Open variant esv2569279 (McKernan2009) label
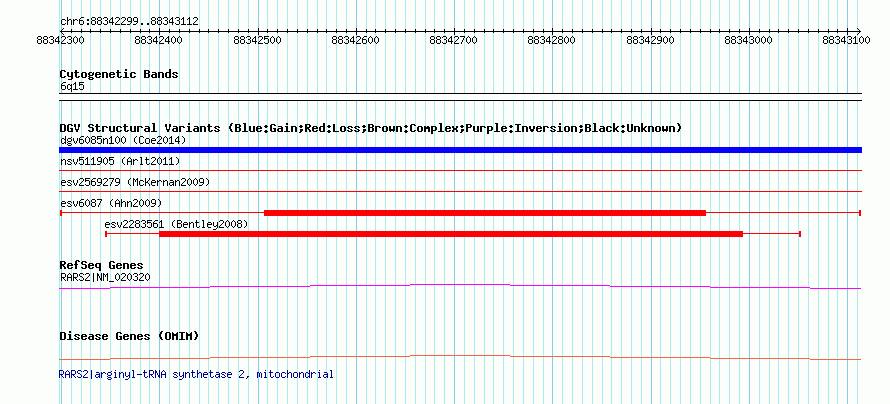The height and width of the screenshot is (404, 890). pyautogui.click(x=135, y=182)
